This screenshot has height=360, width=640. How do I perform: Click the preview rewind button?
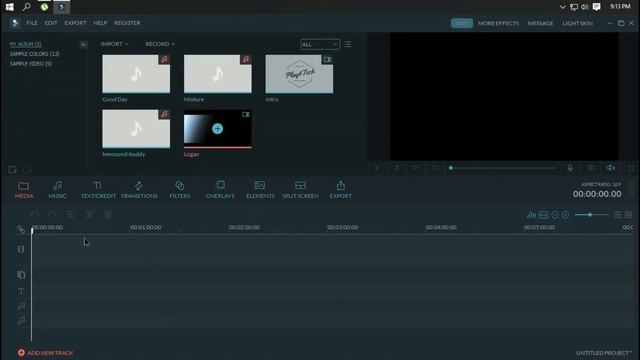(x=378, y=168)
